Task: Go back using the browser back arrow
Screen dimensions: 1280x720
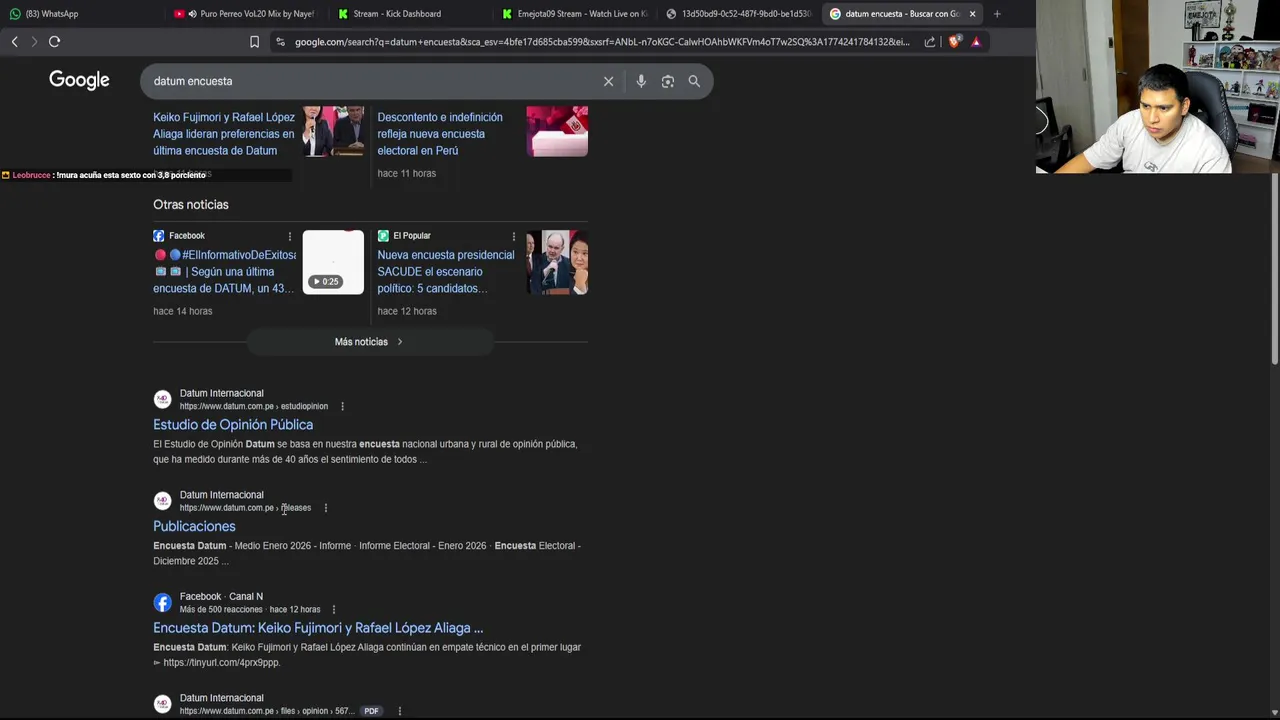Action: pos(14,41)
